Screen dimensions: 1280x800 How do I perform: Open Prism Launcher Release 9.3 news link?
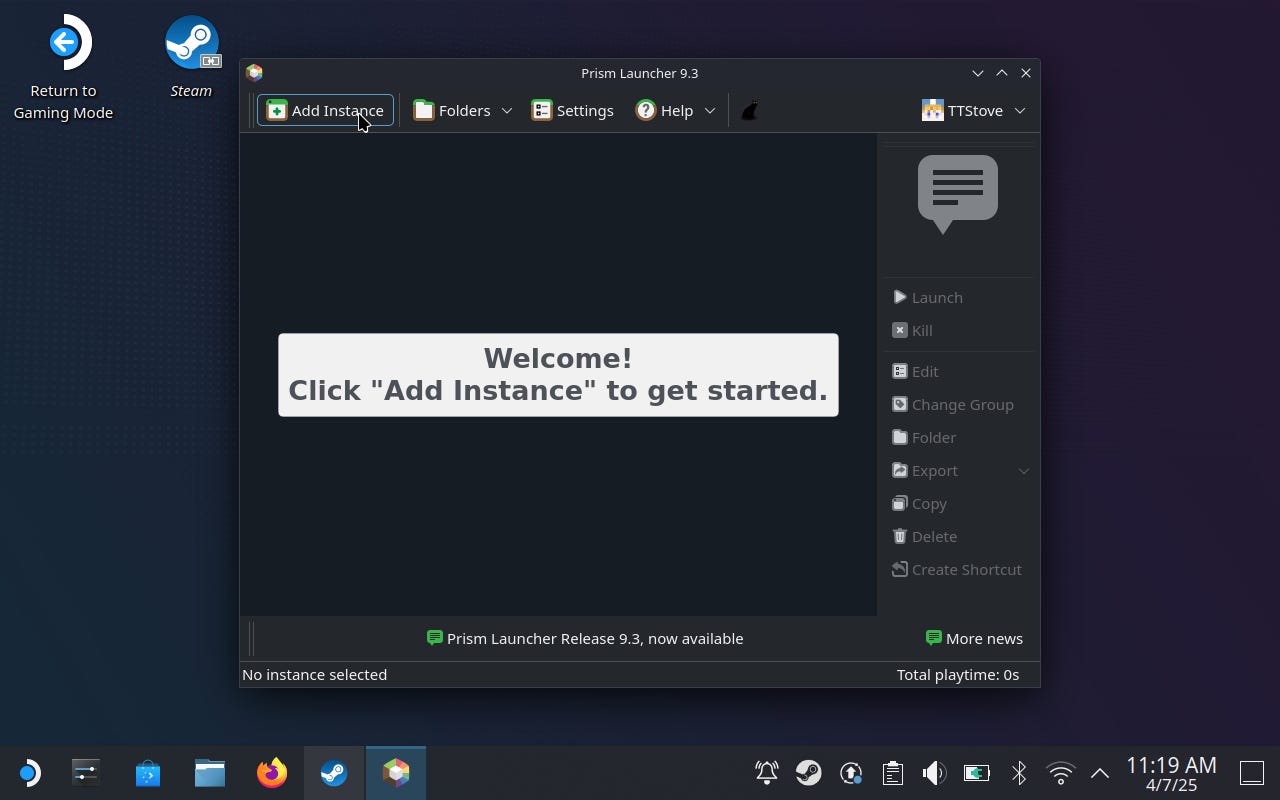click(585, 638)
